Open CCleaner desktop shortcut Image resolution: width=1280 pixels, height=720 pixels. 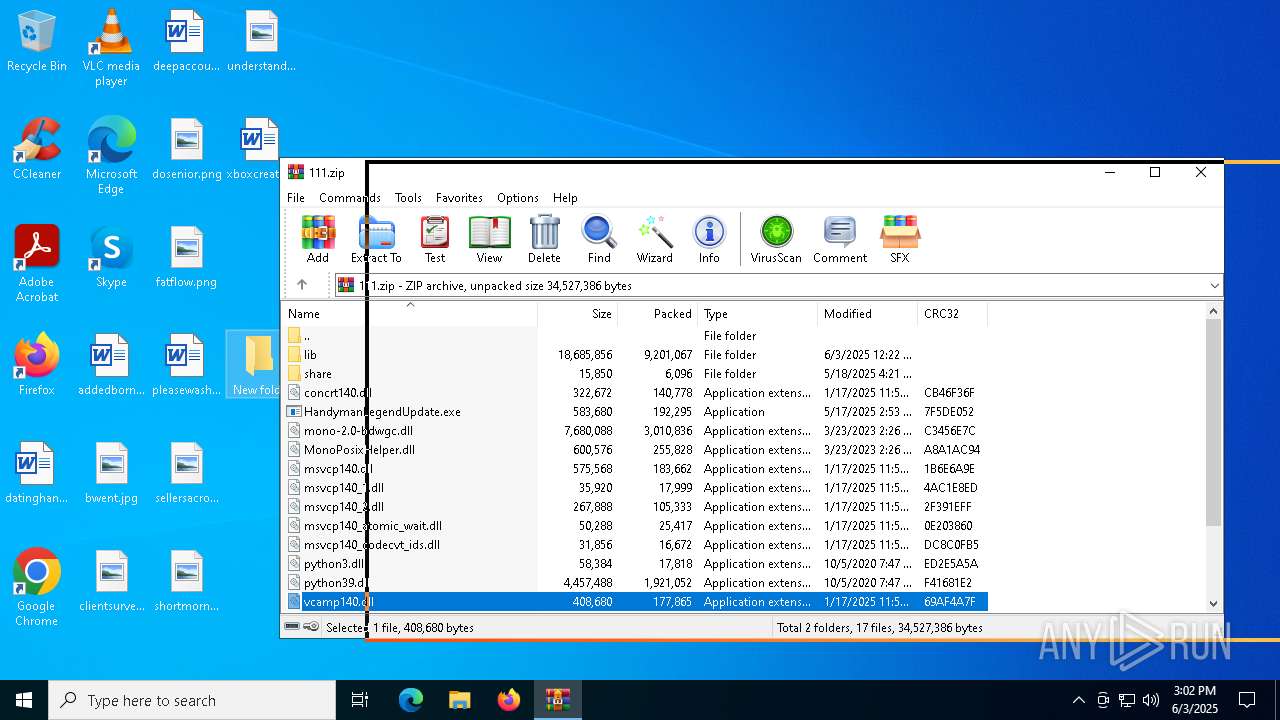[37, 150]
